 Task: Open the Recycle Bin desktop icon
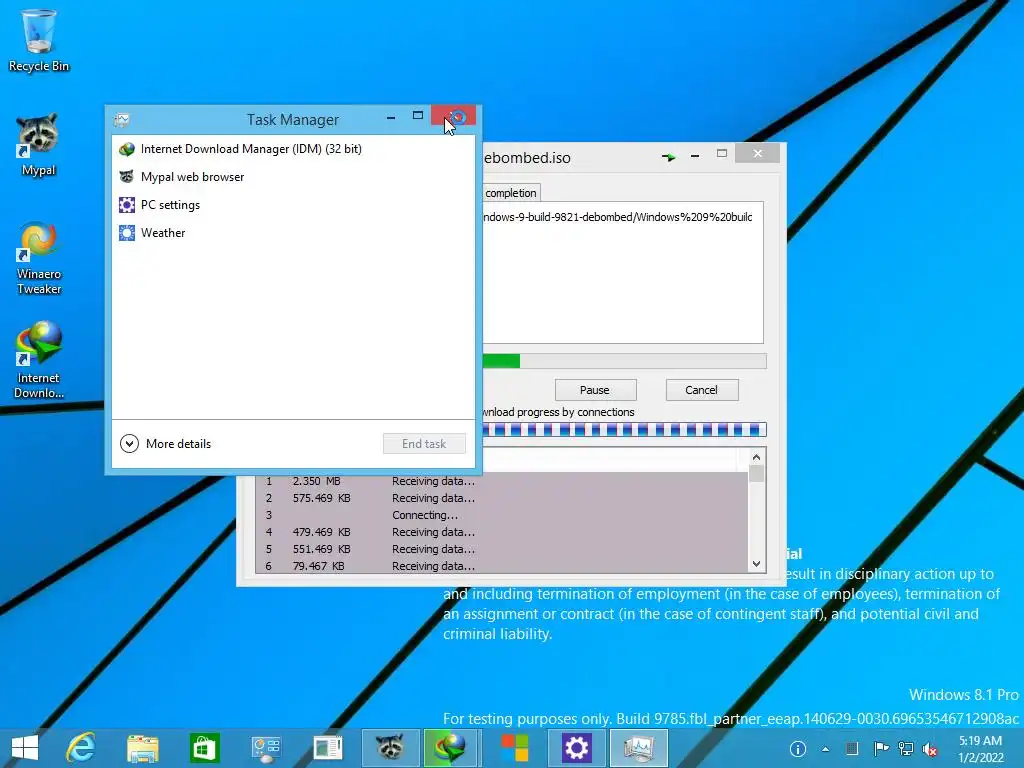(39, 40)
